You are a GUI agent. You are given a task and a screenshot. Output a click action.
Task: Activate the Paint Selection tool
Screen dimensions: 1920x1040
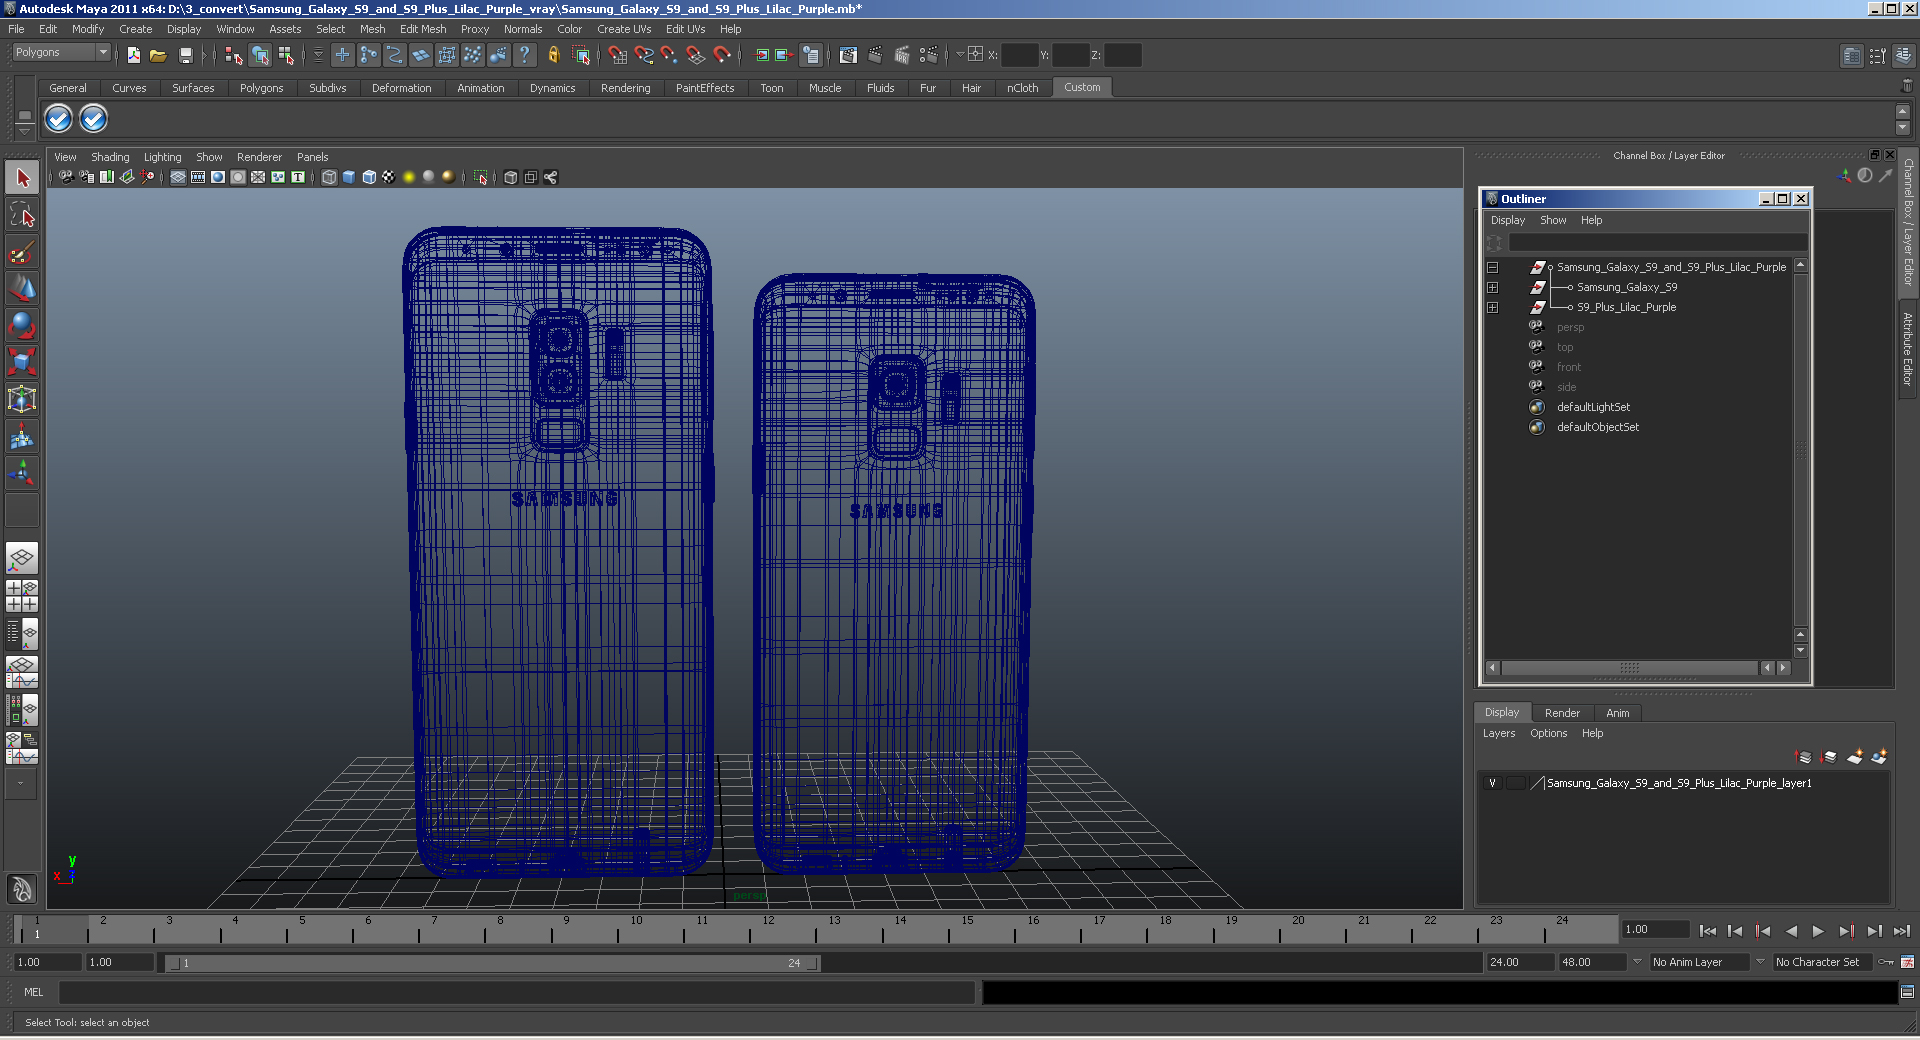pyautogui.click(x=22, y=252)
